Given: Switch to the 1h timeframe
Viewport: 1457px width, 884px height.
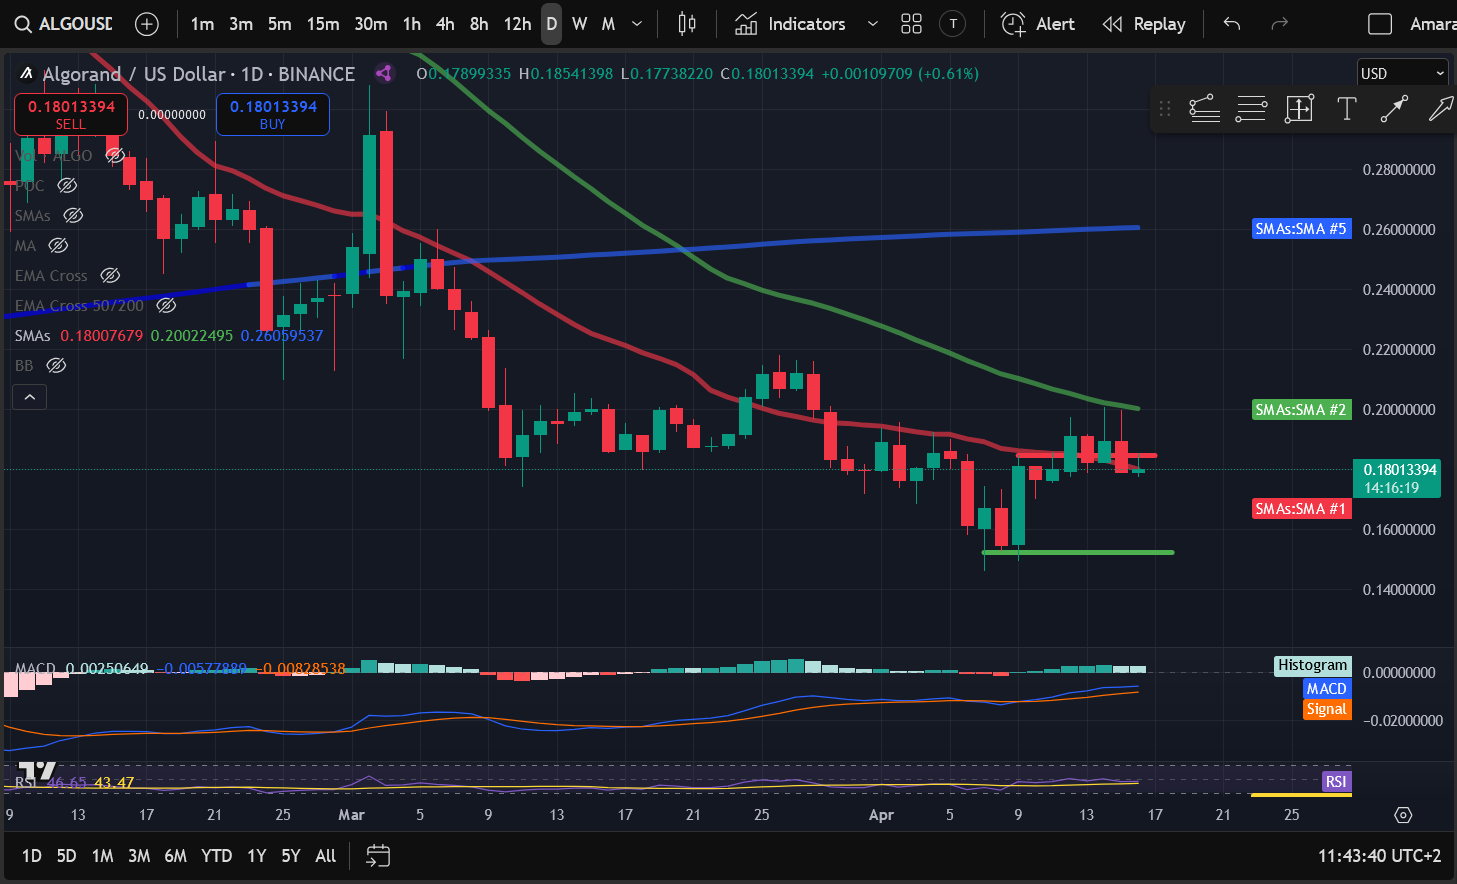Looking at the screenshot, I should [412, 24].
